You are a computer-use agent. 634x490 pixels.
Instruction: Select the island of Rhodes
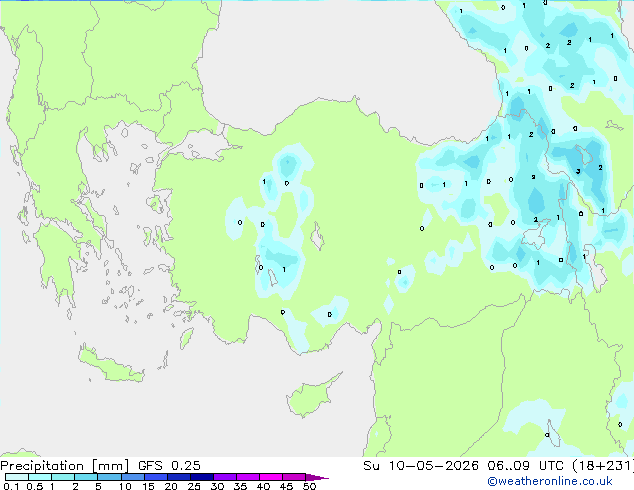(186, 338)
